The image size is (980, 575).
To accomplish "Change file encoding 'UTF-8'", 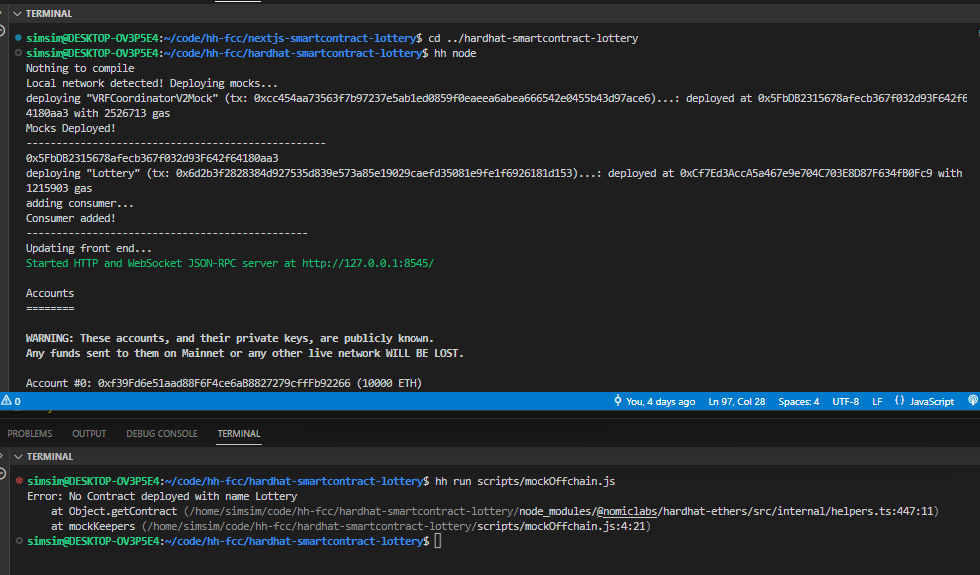I will pos(846,402).
